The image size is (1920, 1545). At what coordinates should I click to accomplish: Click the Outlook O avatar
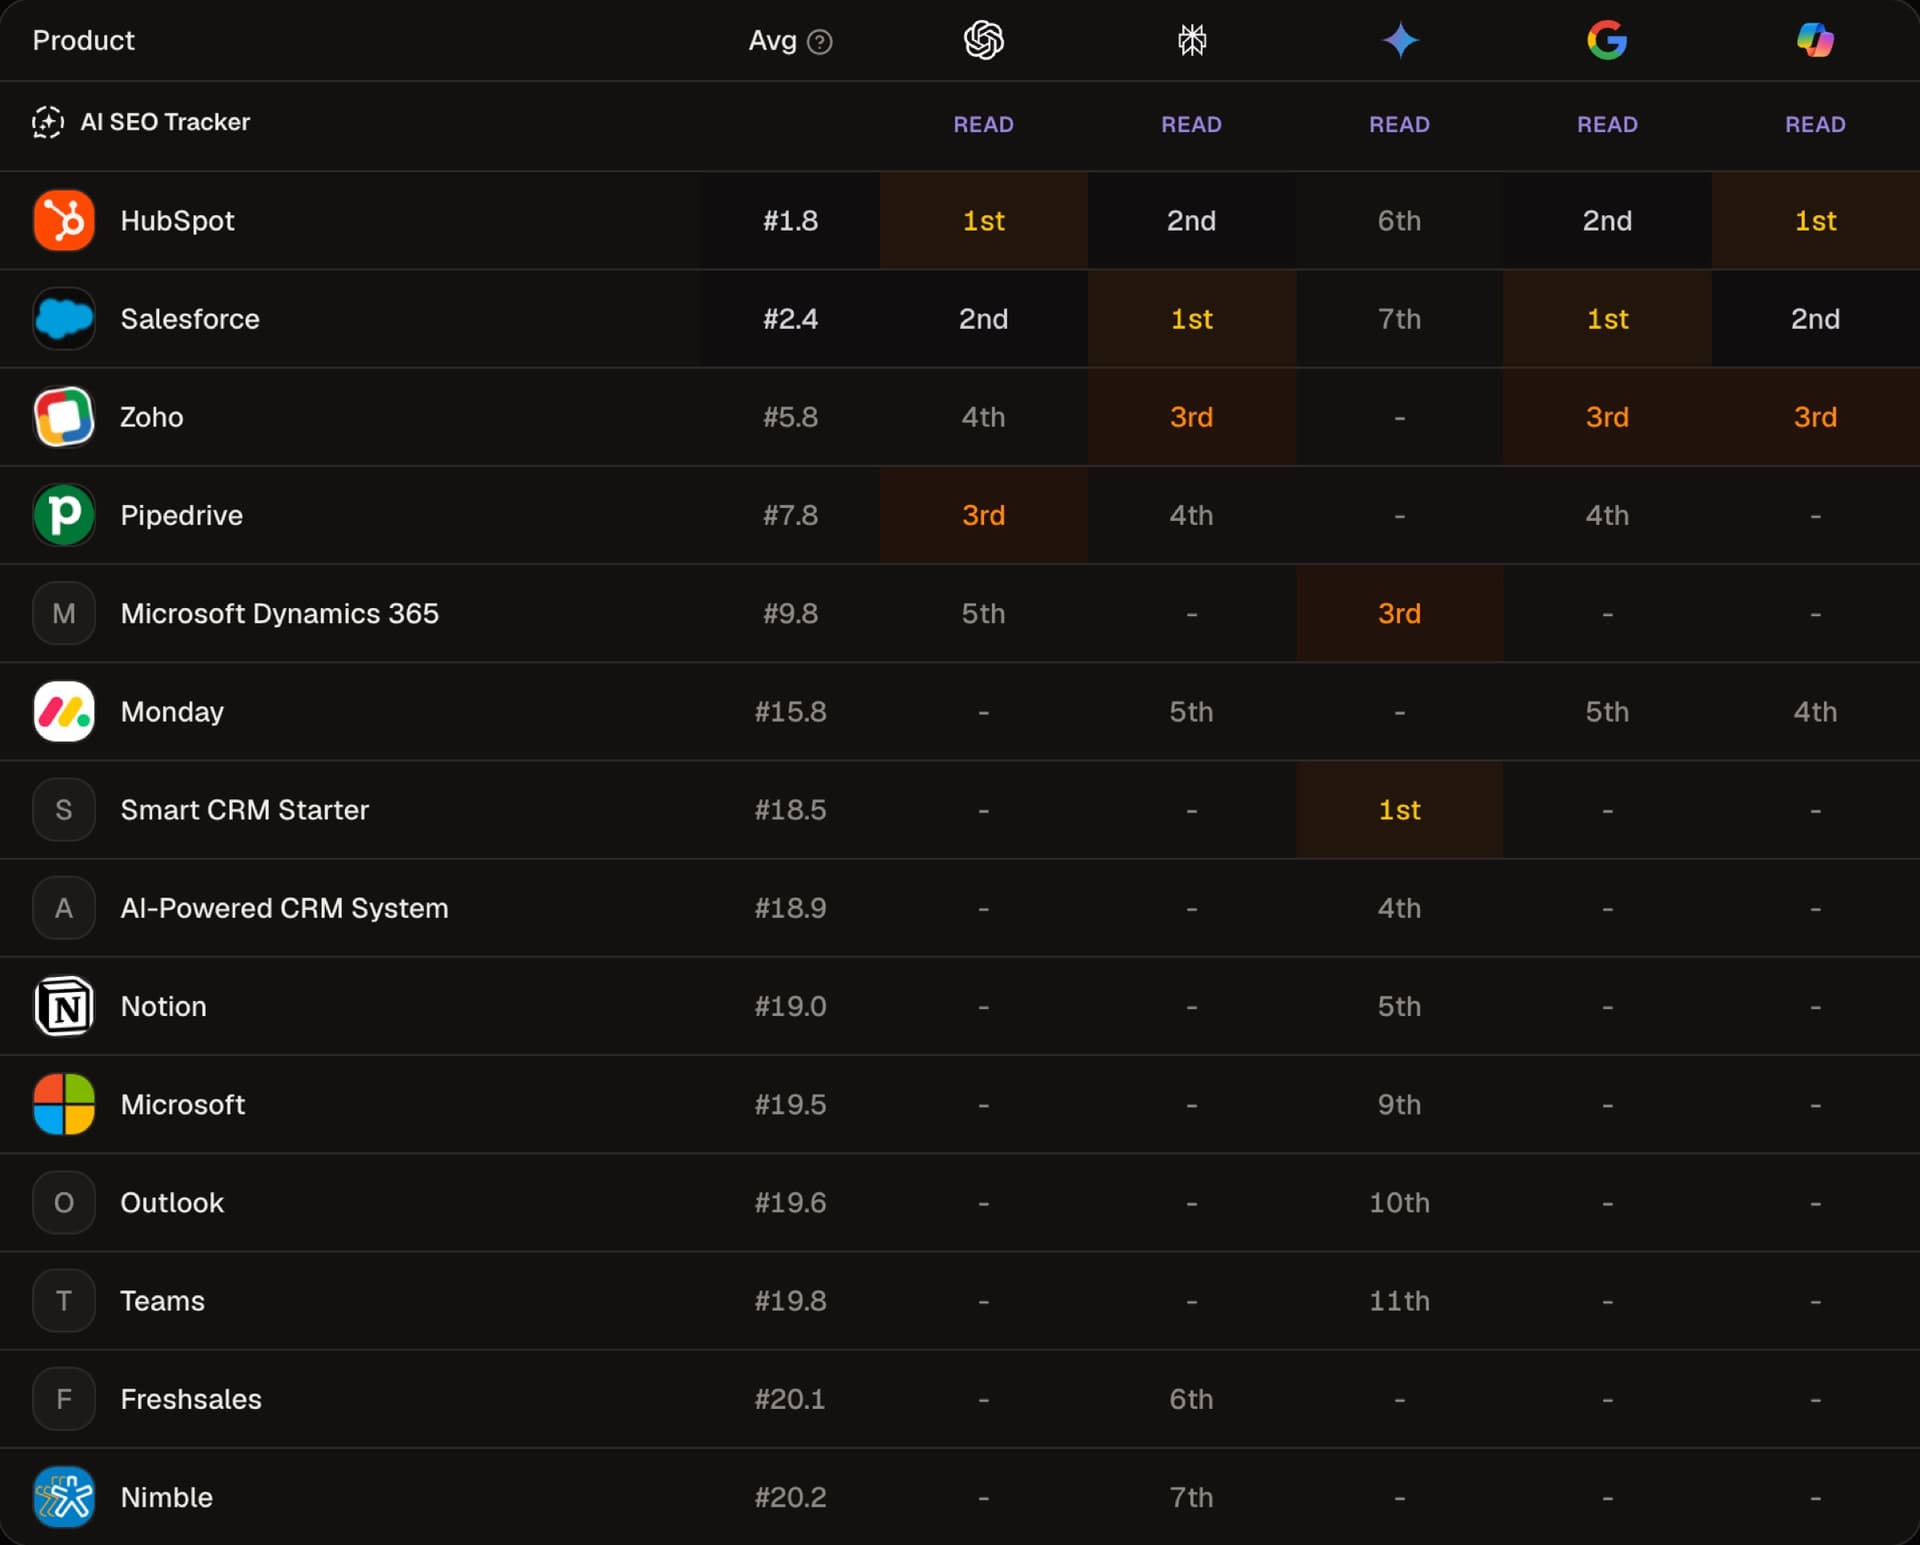64,1202
